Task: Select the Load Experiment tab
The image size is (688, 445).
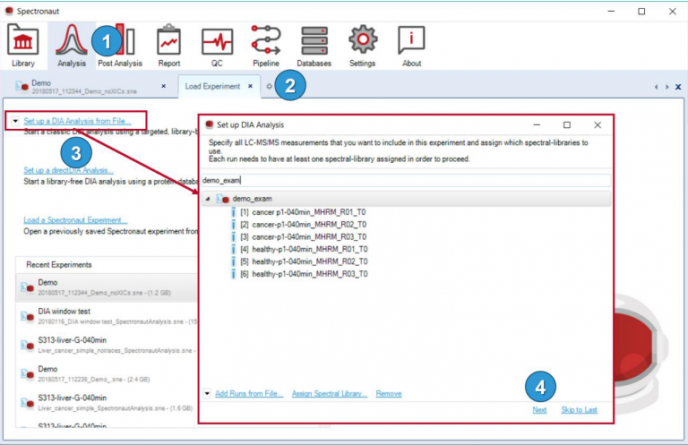Action: [x=211, y=86]
